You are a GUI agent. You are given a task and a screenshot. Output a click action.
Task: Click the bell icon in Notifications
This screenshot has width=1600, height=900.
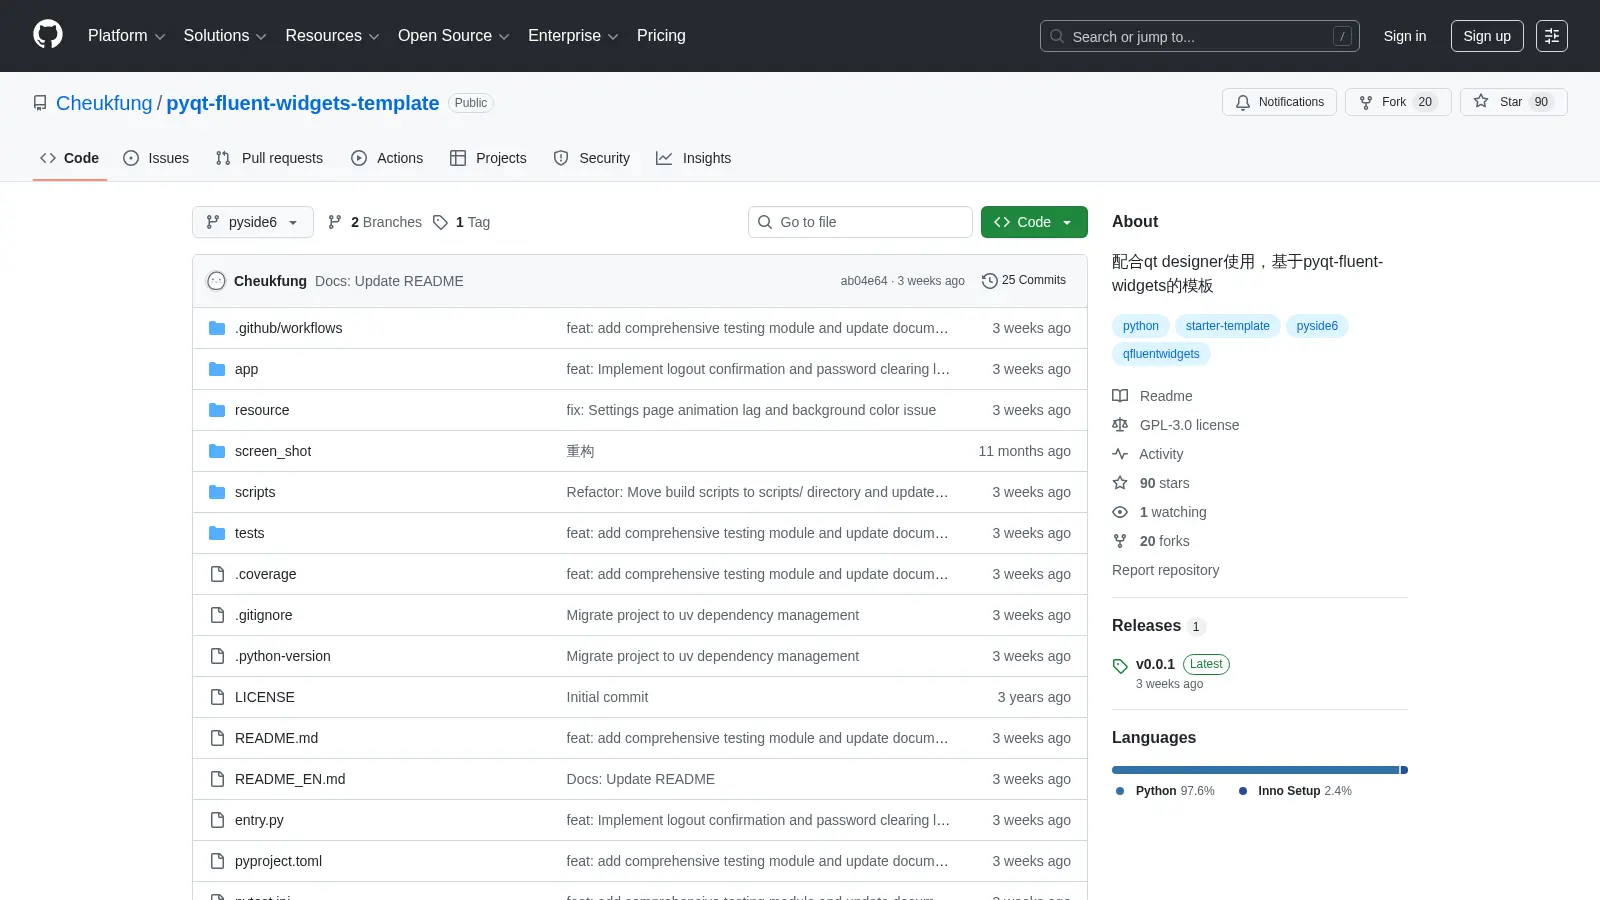(1243, 102)
